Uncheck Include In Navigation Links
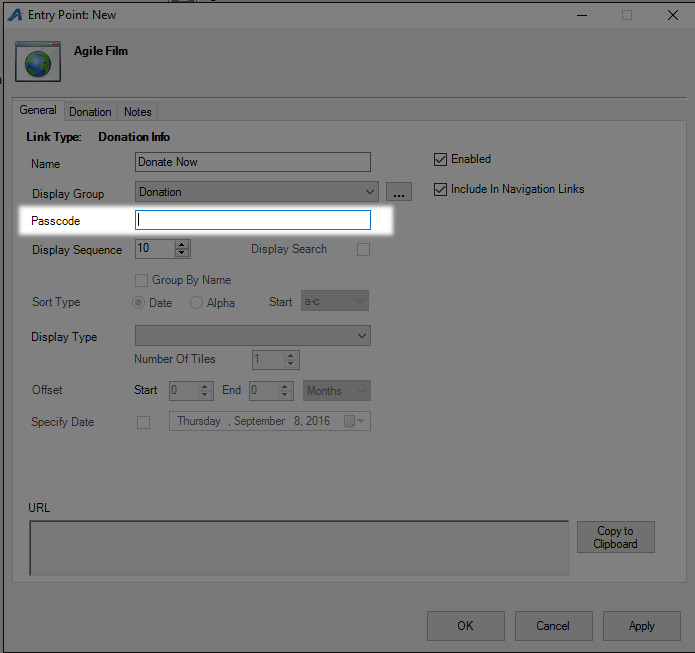This screenshot has height=653, width=695. [x=440, y=189]
